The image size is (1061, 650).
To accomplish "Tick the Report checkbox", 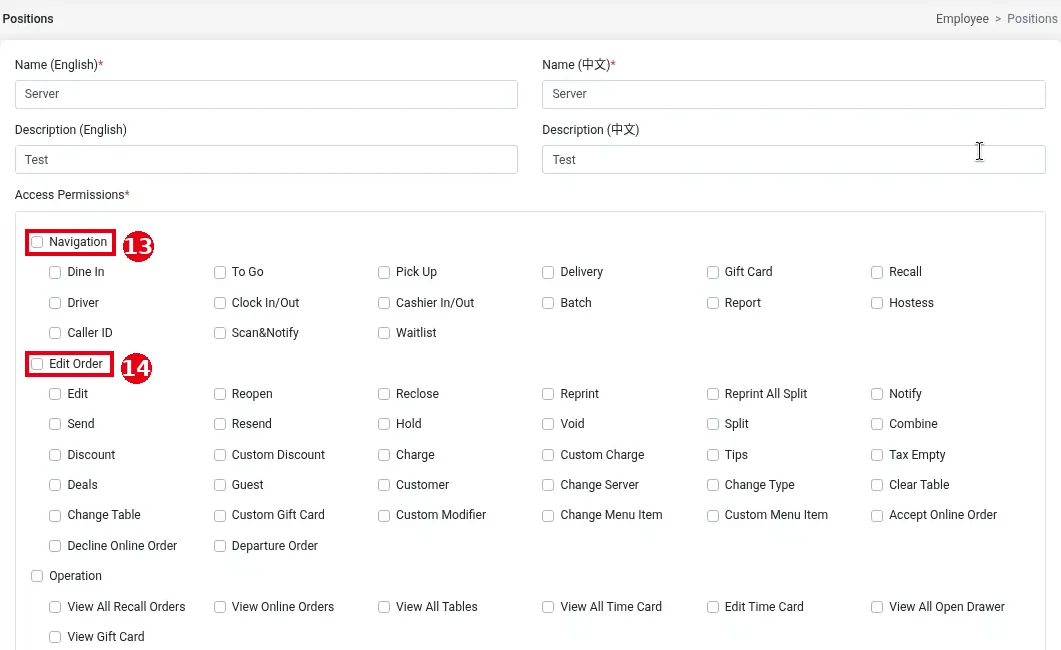I will point(713,303).
